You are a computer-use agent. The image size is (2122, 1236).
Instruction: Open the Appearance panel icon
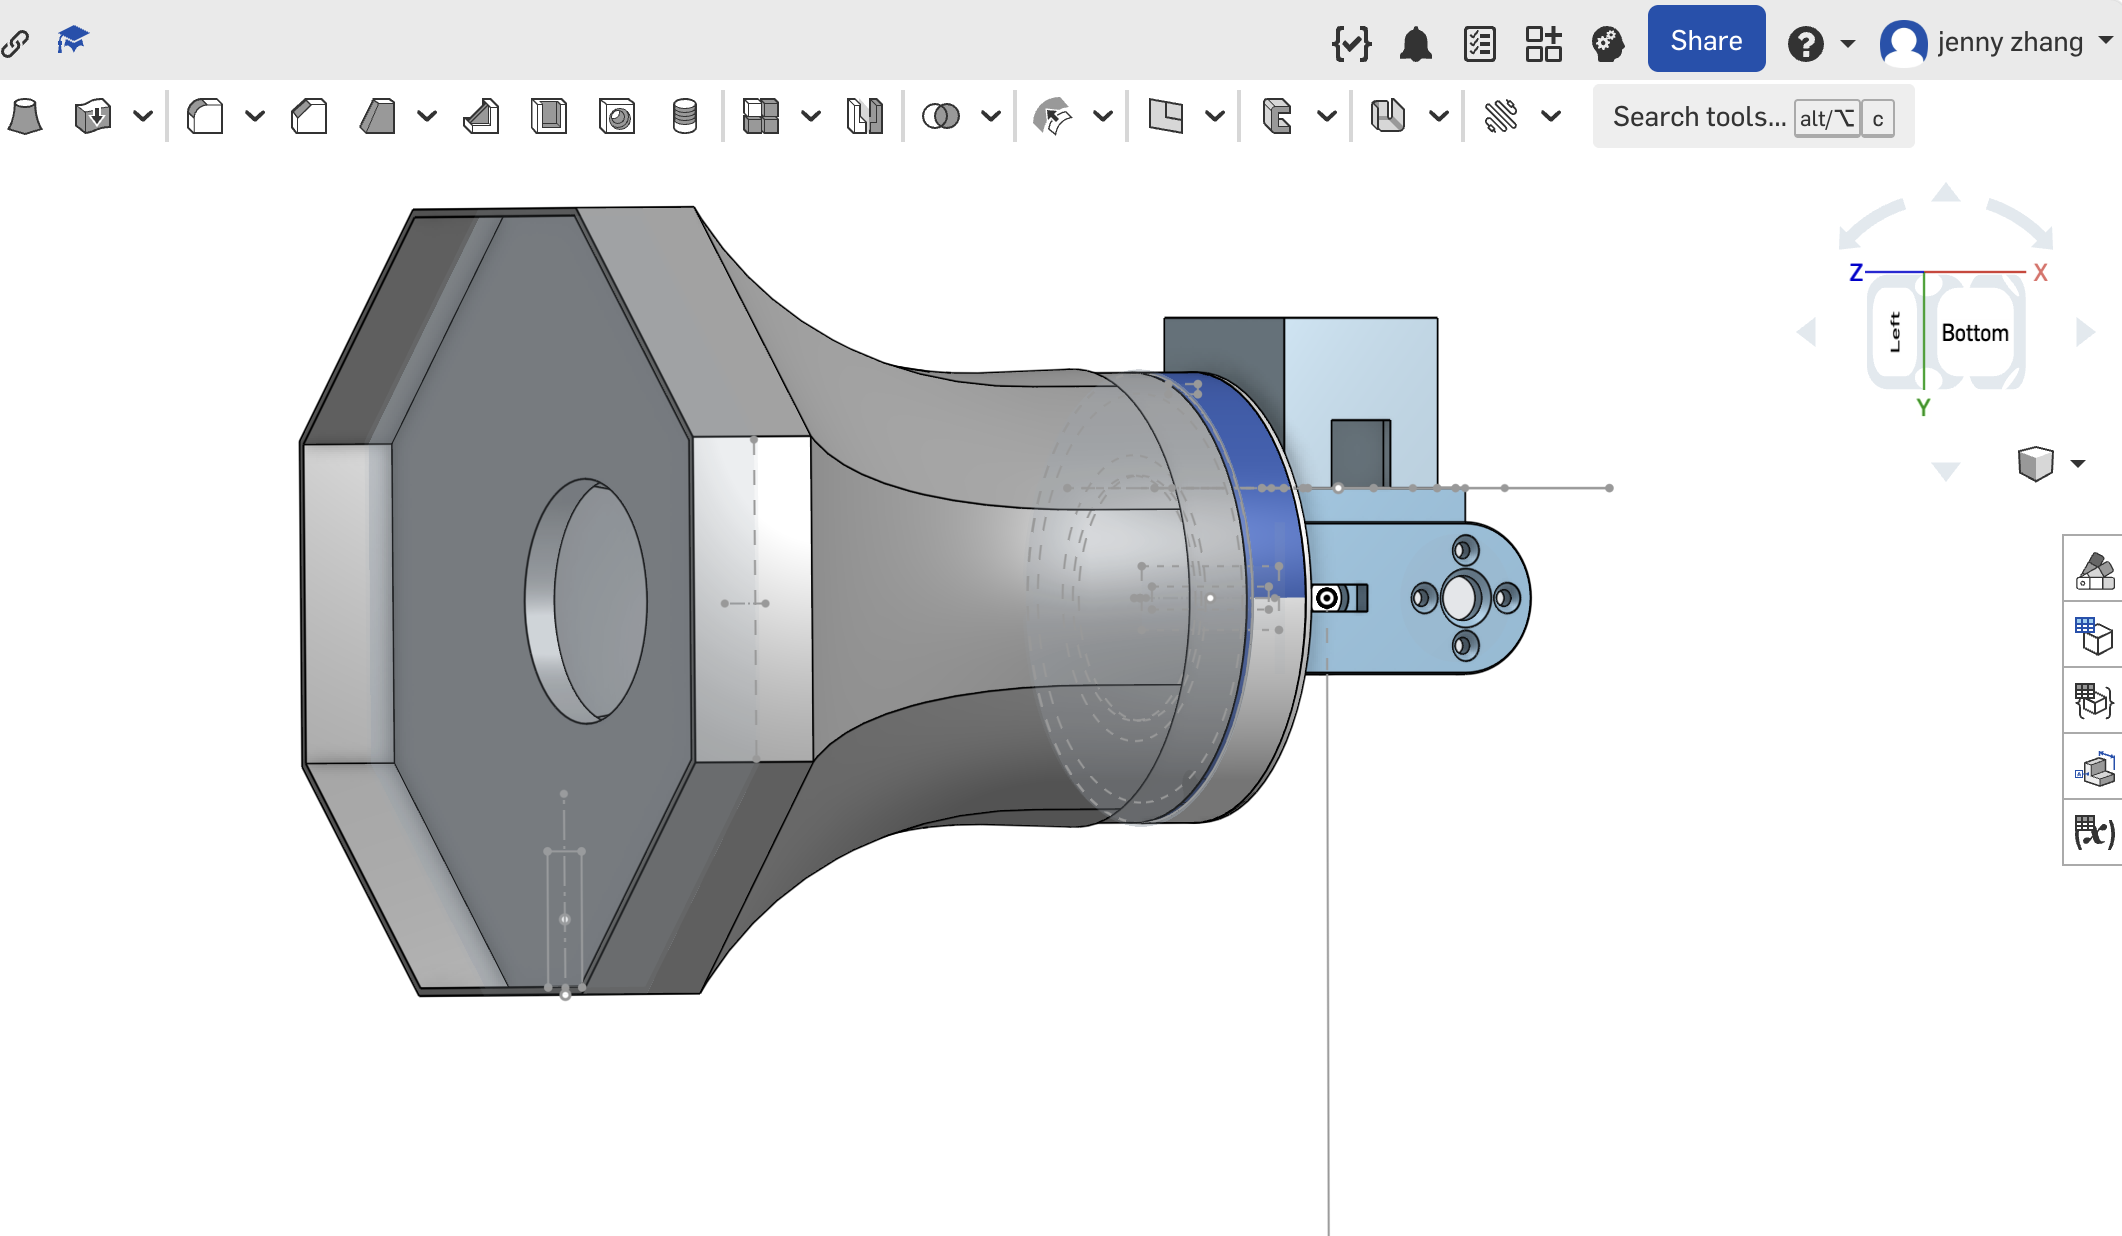(x=2095, y=571)
